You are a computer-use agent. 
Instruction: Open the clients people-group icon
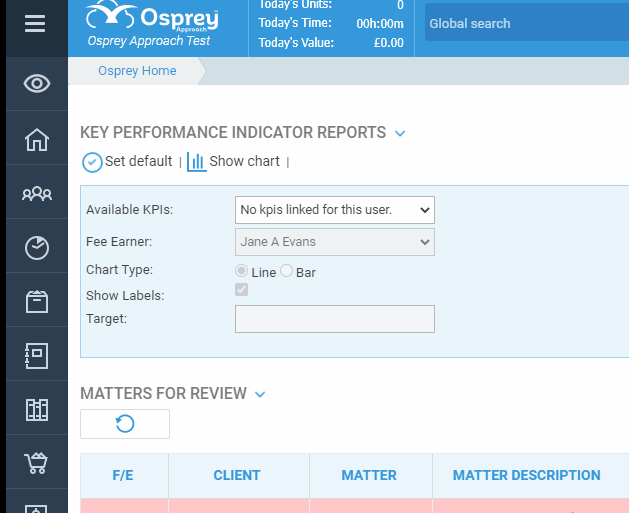click(37, 194)
